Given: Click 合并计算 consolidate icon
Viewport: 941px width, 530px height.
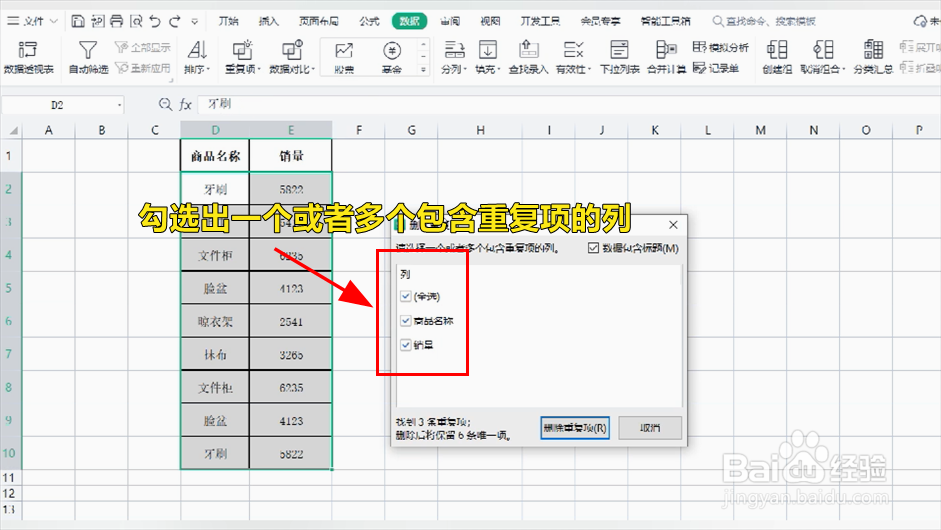Looking at the screenshot, I should coord(666,58).
